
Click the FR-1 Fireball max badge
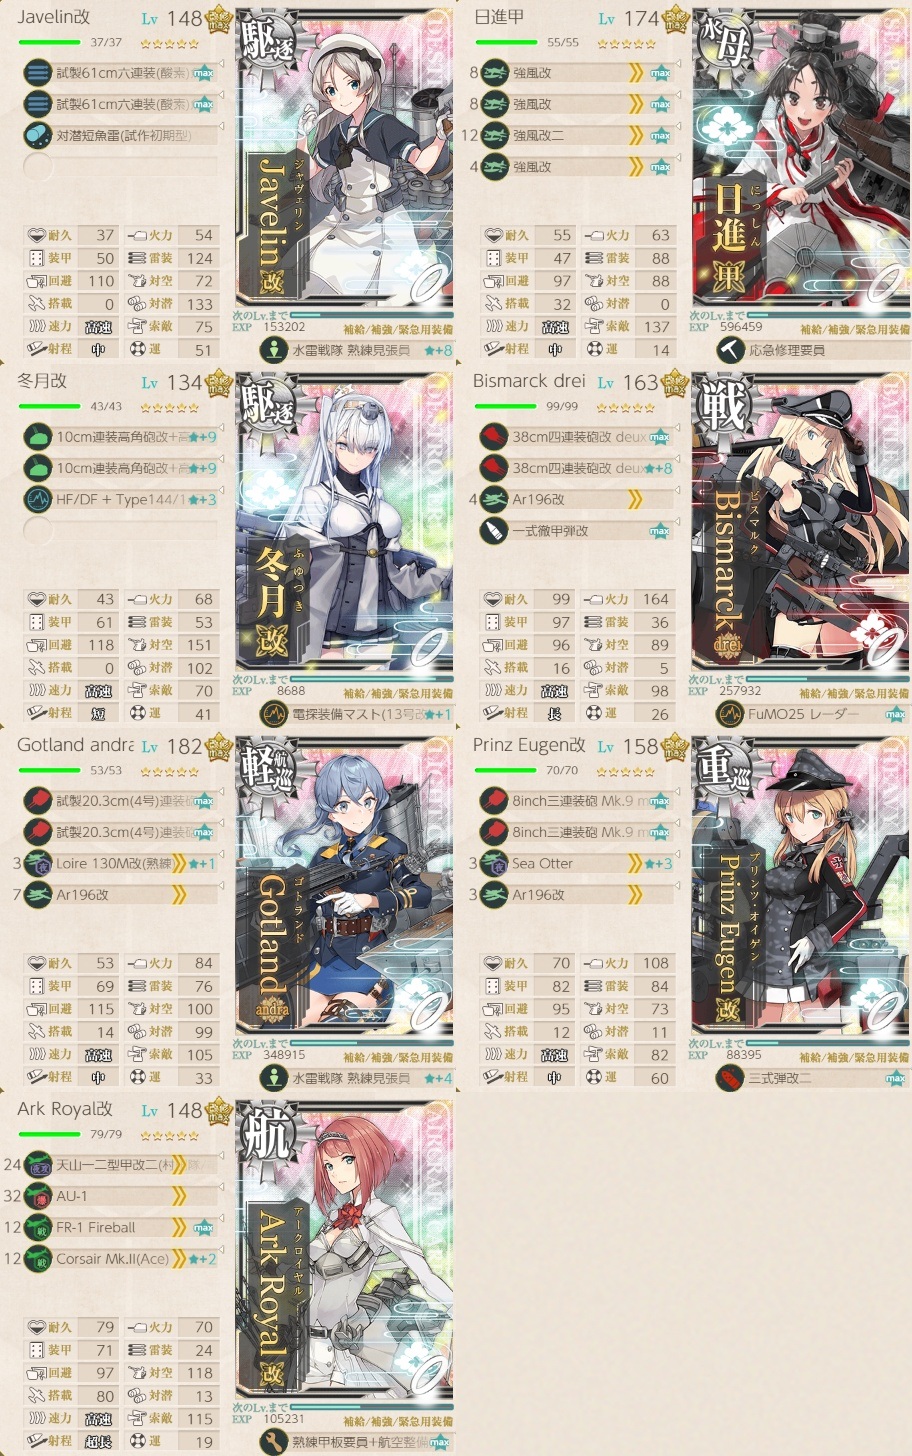coord(204,1228)
